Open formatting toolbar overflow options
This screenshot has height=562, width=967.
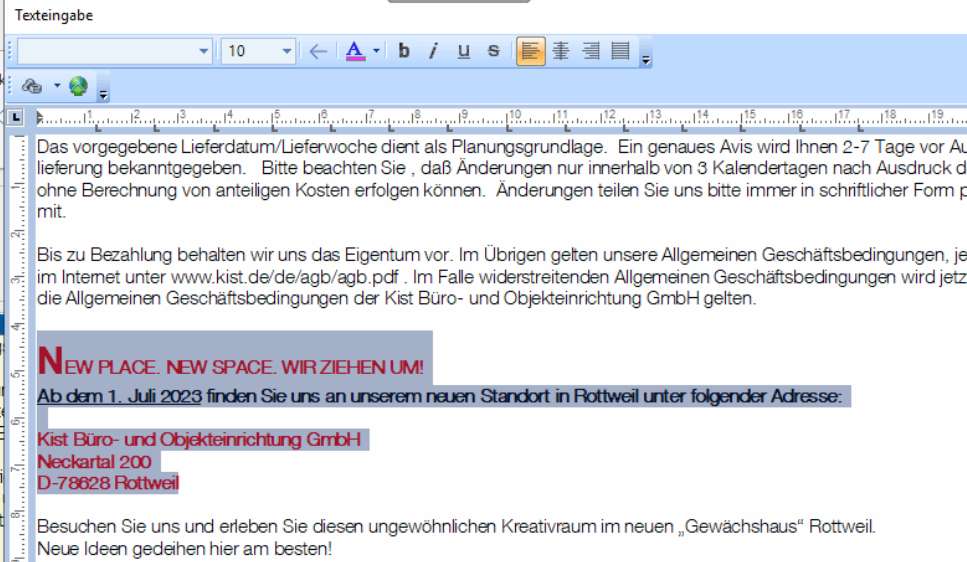[x=646, y=60]
